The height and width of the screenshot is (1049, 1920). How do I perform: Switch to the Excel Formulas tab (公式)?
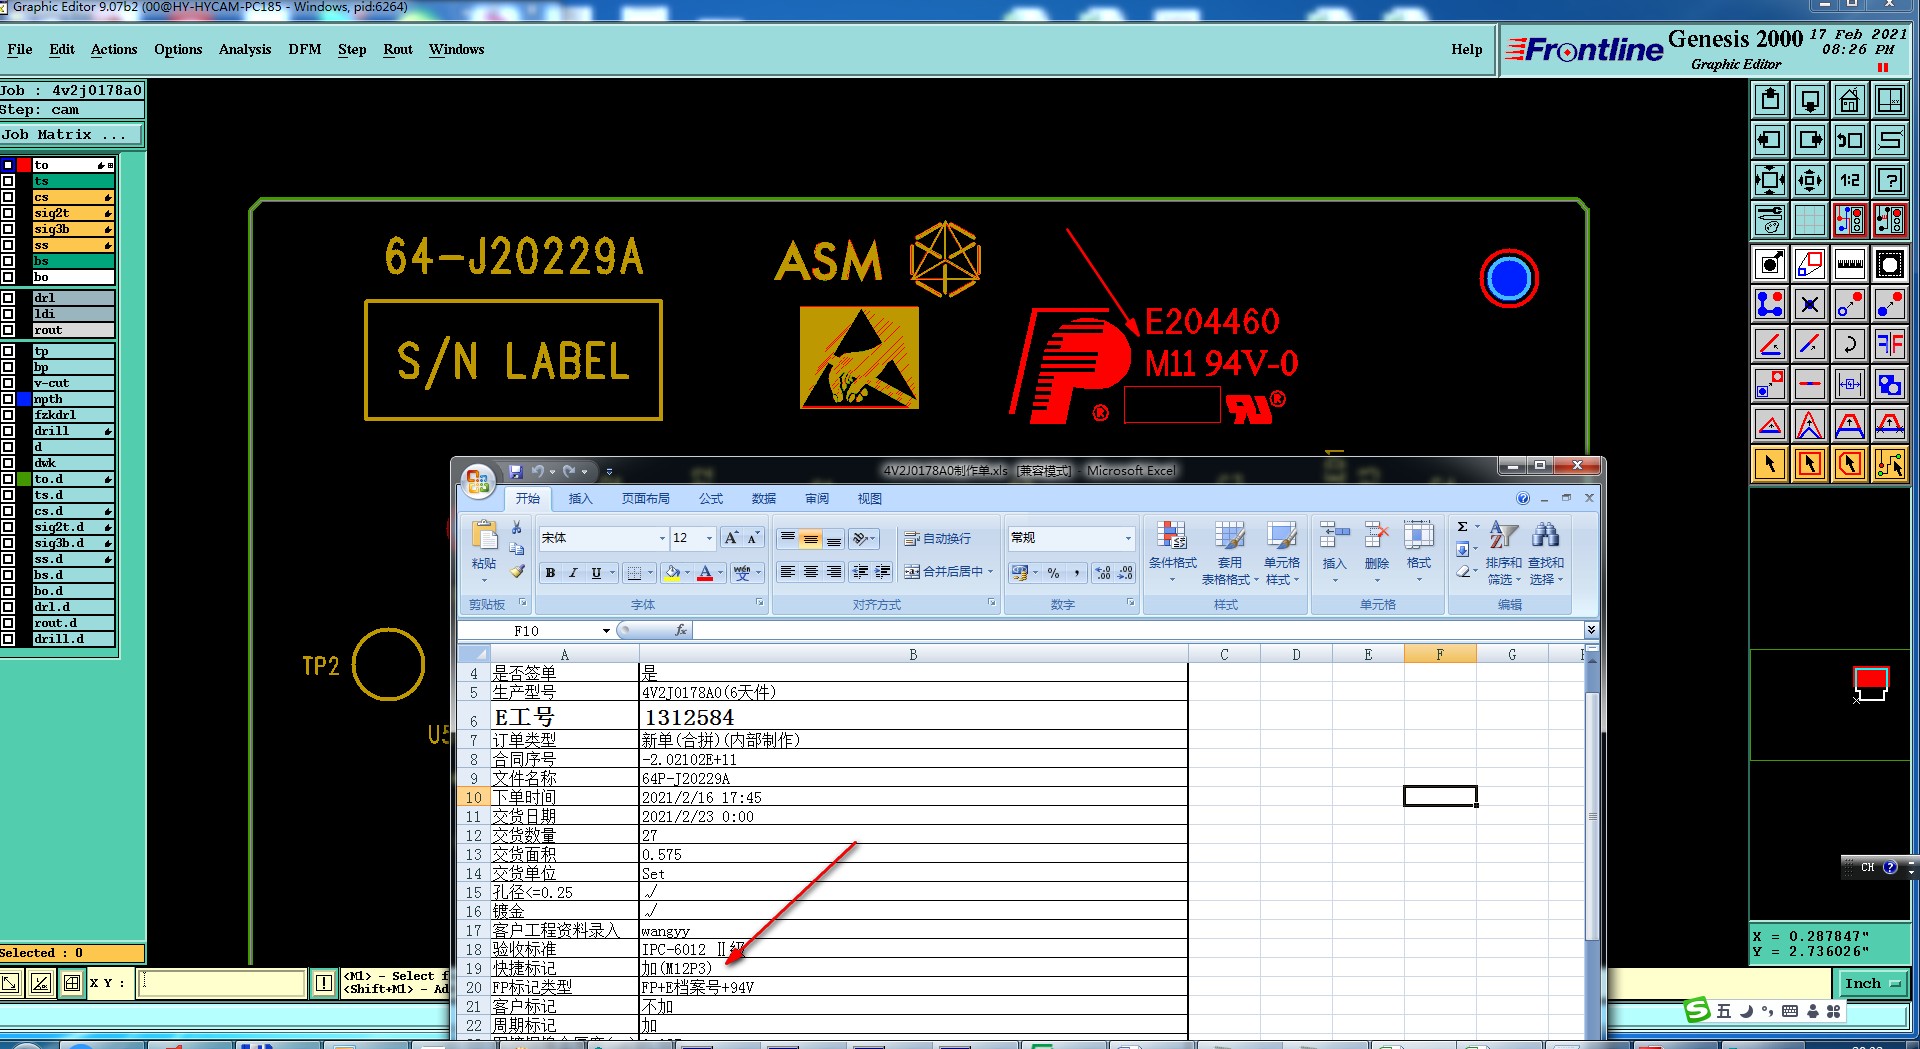click(x=711, y=498)
